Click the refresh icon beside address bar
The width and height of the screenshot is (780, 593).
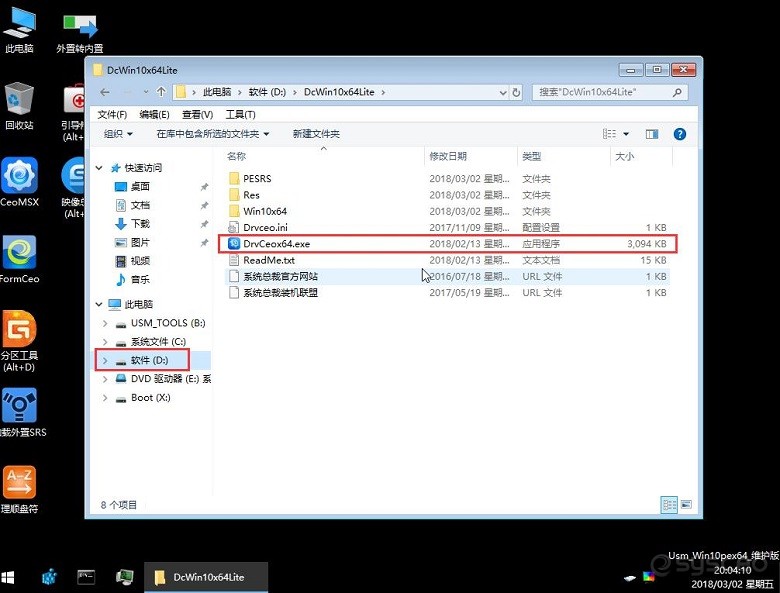coord(516,92)
